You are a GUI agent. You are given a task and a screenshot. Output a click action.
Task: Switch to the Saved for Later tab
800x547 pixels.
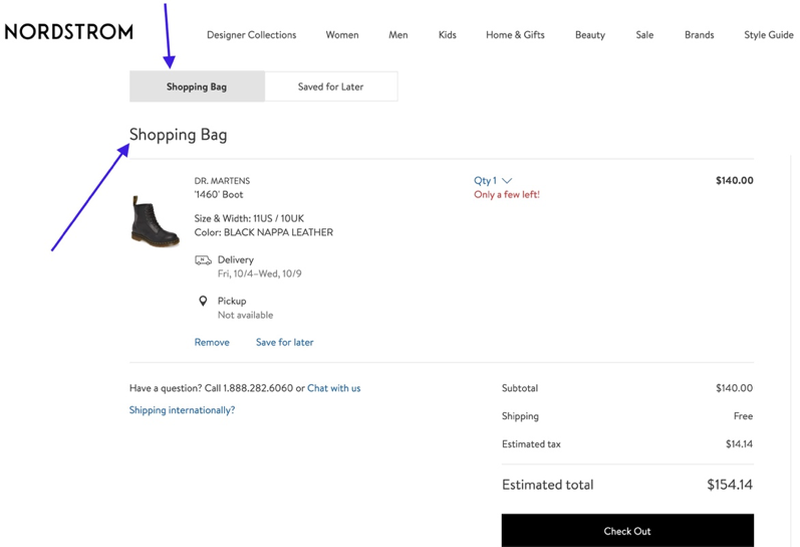331,86
